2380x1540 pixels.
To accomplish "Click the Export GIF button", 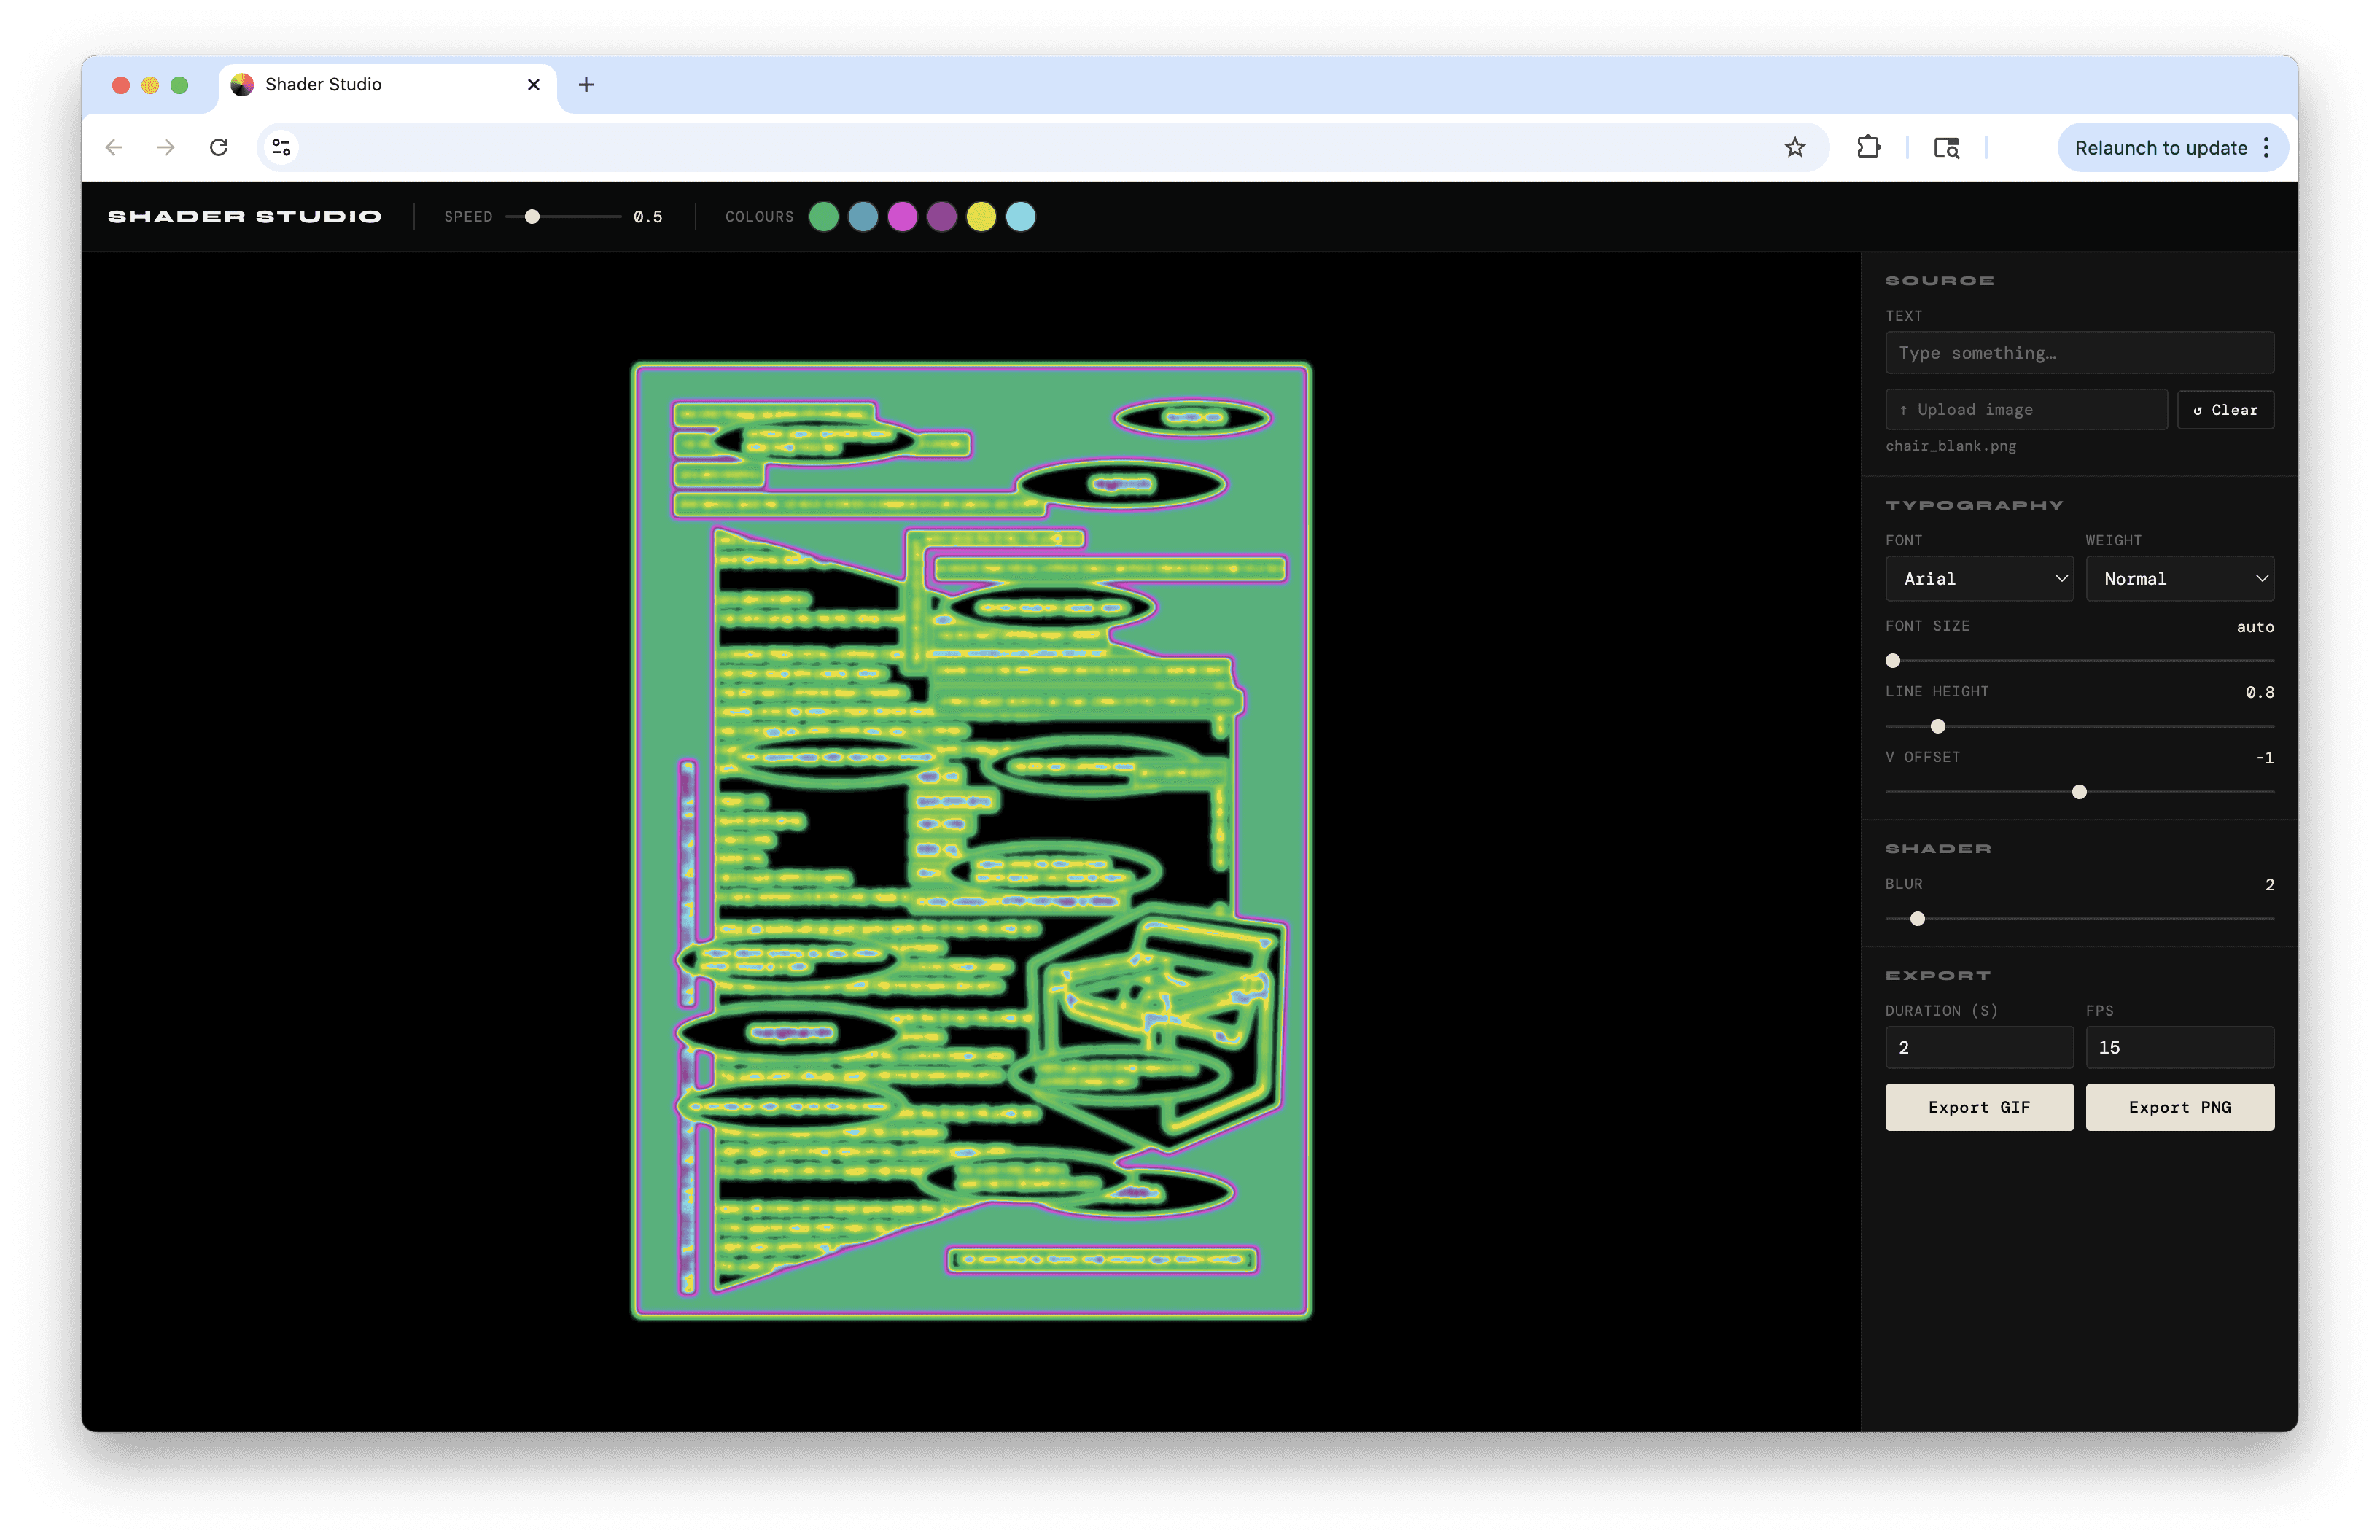I will [x=1978, y=1107].
